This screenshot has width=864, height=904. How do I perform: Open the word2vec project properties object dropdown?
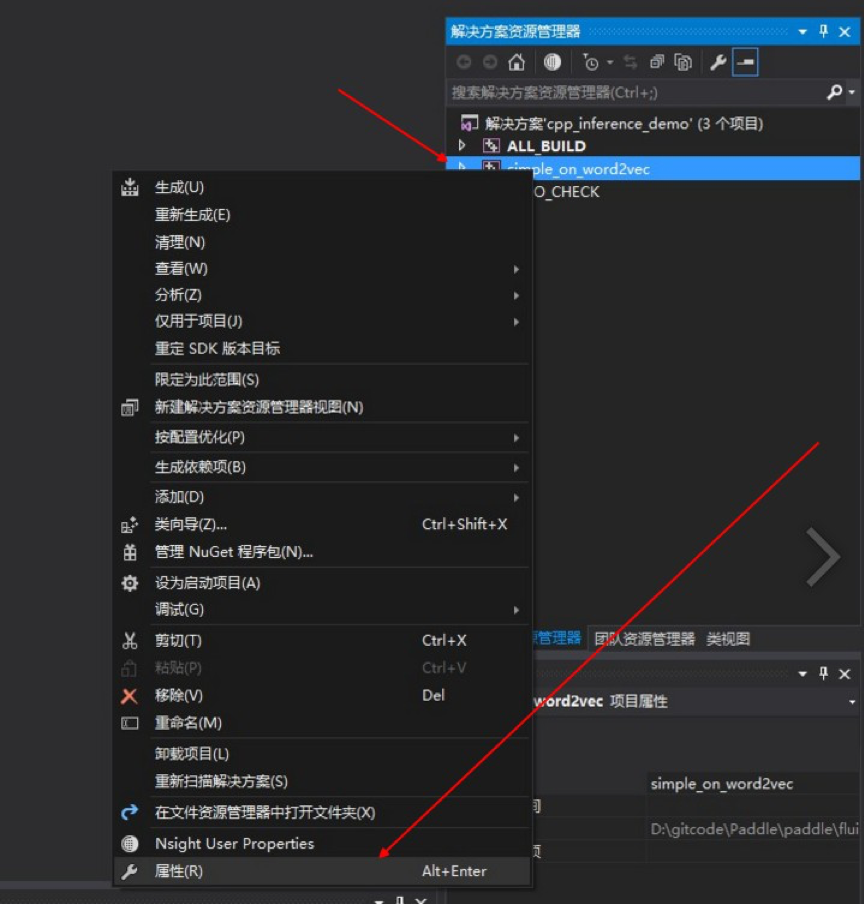[851, 702]
